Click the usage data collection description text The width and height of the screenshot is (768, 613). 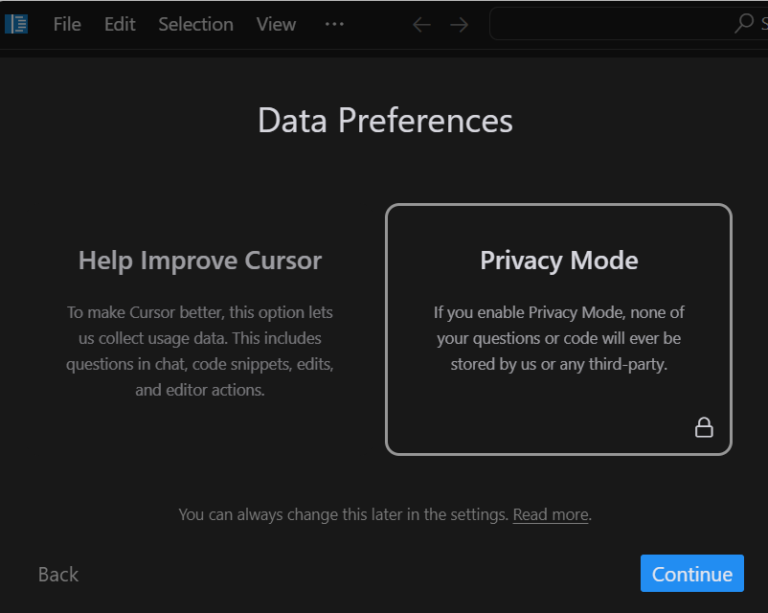(200, 351)
